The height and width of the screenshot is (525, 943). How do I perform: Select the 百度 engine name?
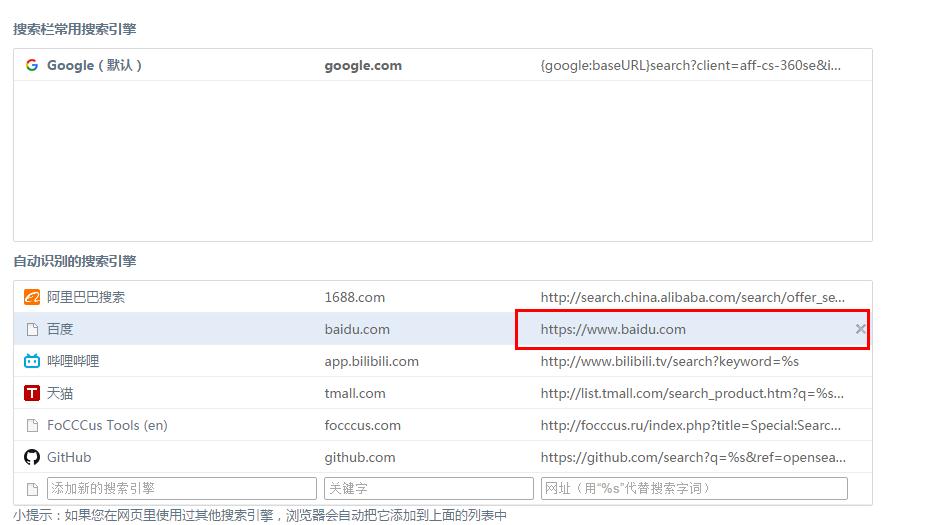[60, 329]
